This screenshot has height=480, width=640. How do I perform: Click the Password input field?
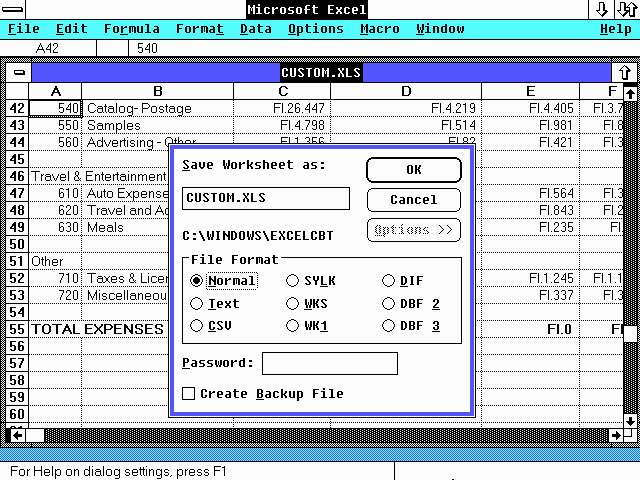[330, 363]
